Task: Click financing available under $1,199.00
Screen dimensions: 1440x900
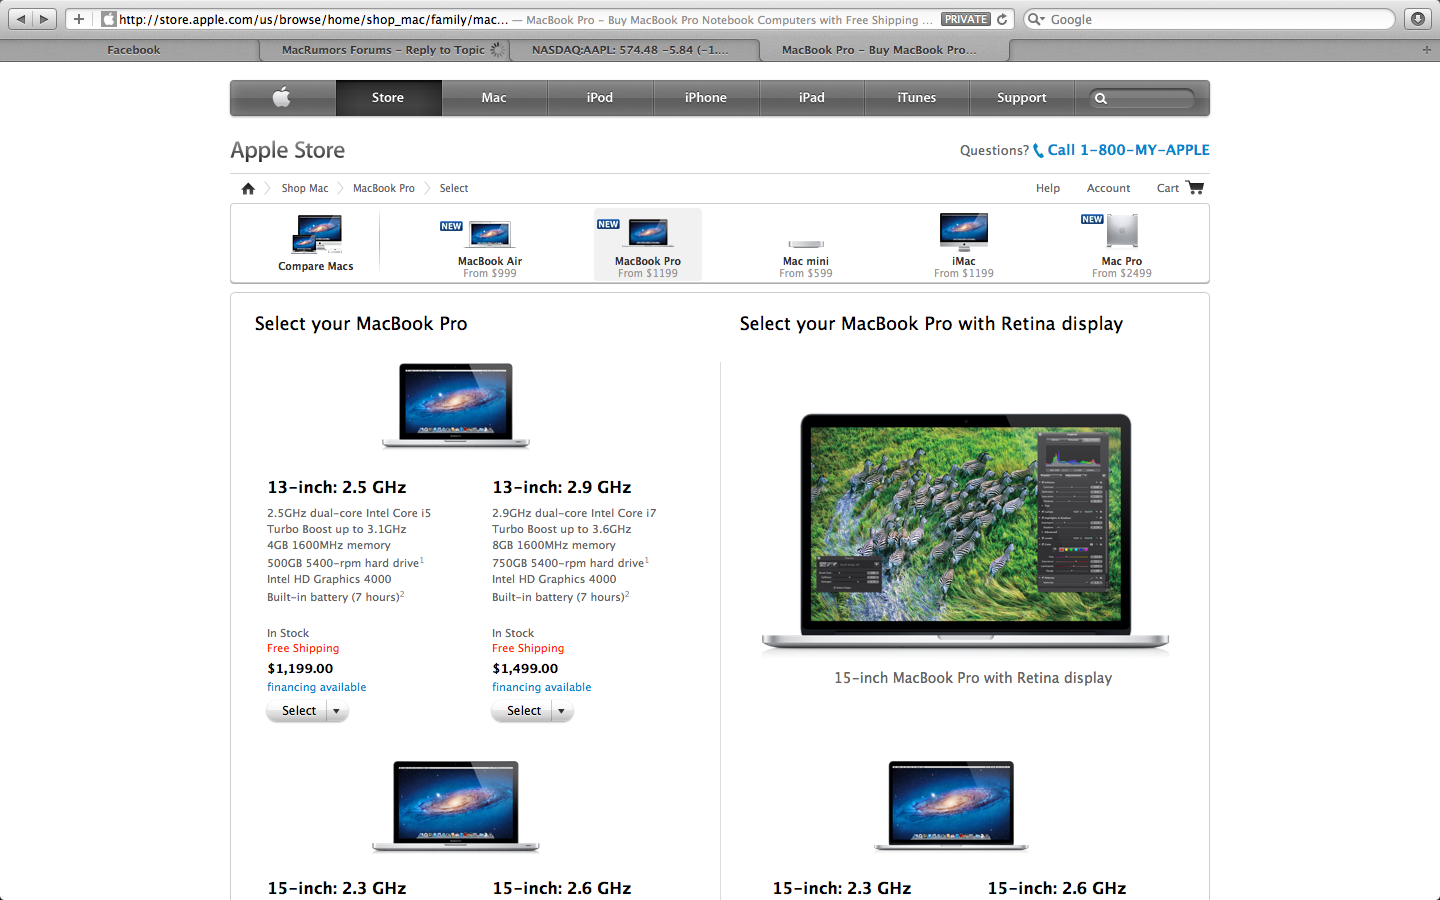Action: coord(317,687)
